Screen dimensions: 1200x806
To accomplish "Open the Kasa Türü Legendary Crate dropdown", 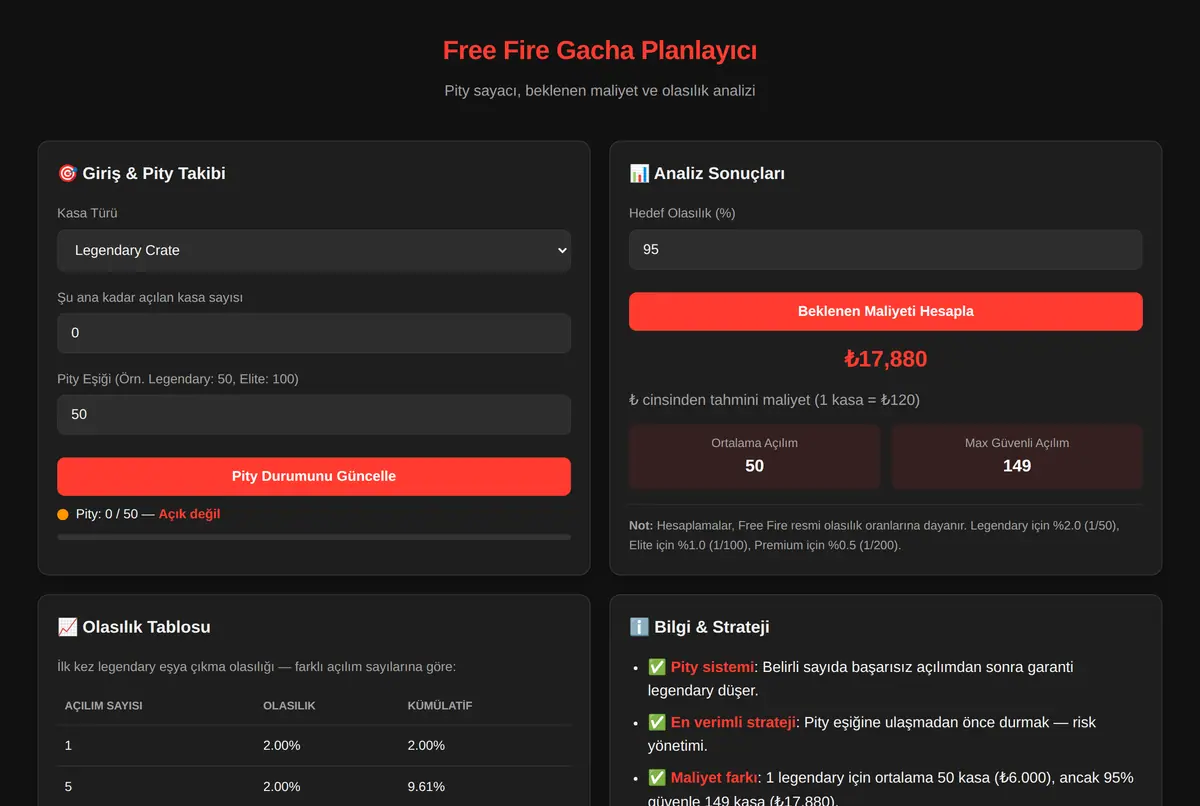I will point(314,250).
